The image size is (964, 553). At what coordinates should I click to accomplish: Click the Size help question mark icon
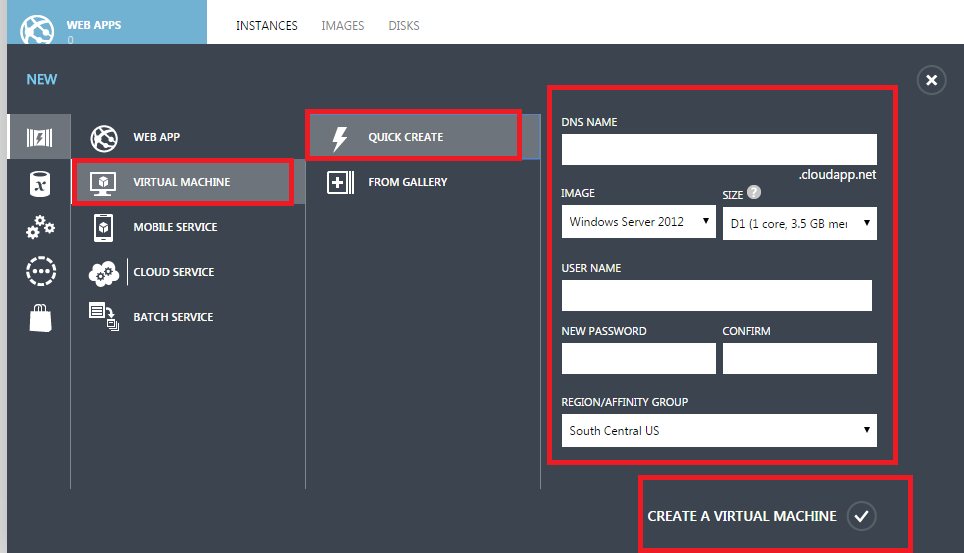[x=754, y=193]
